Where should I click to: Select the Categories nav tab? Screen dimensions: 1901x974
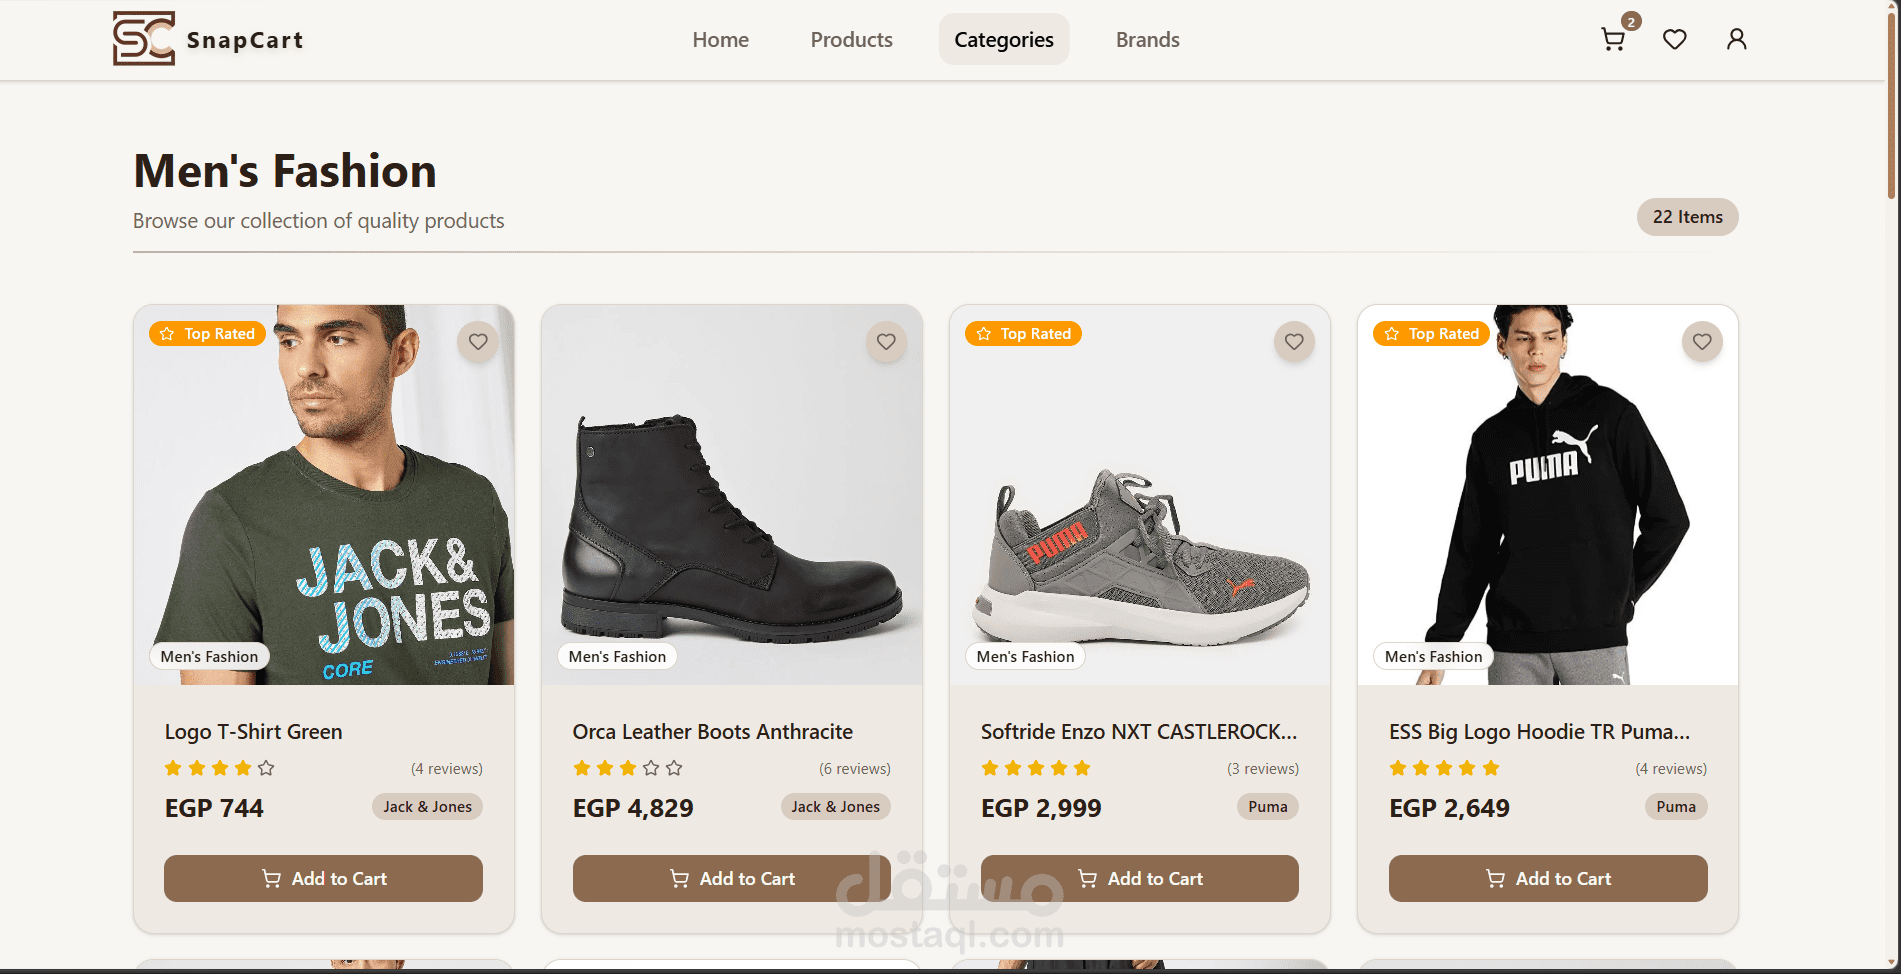tap(1004, 40)
